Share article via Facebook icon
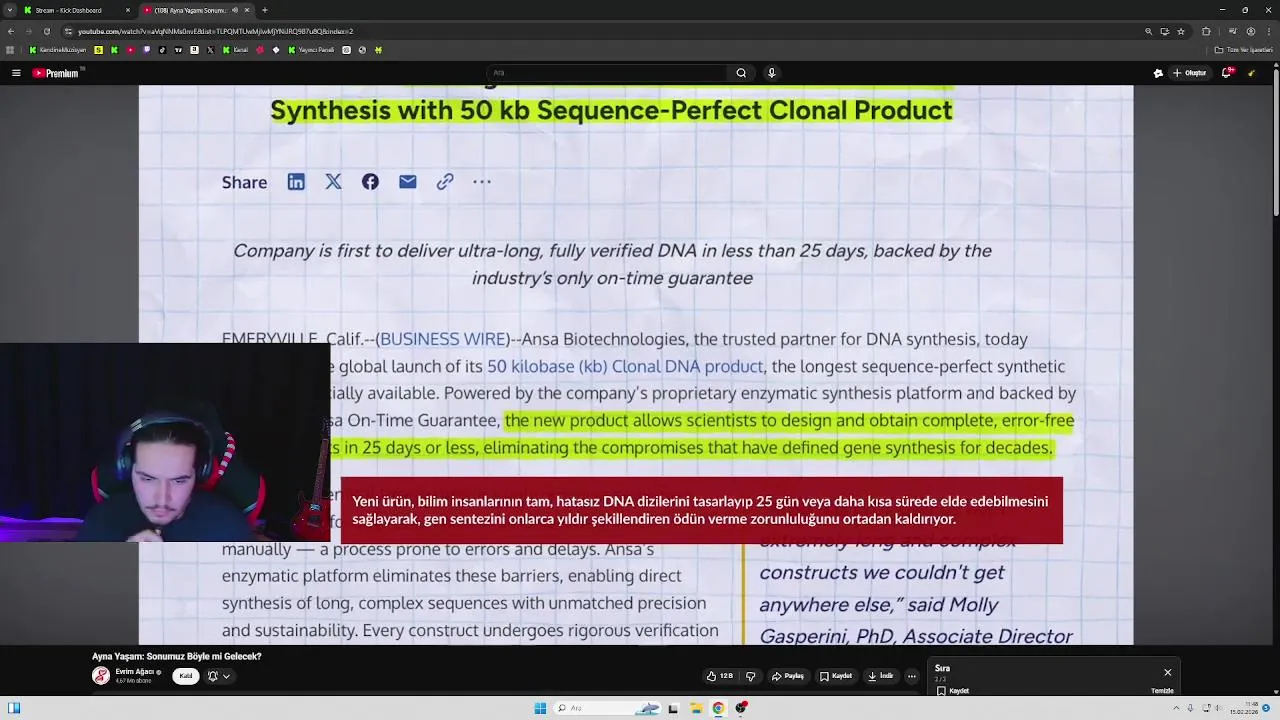 (x=370, y=181)
